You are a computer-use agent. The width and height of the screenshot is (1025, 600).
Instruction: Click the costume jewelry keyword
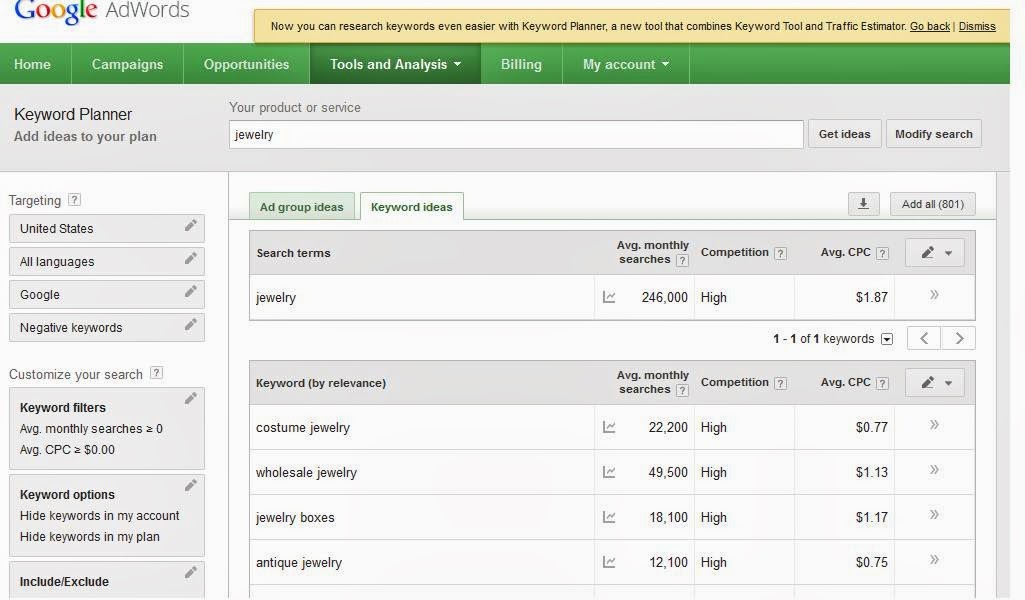tap(303, 427)
